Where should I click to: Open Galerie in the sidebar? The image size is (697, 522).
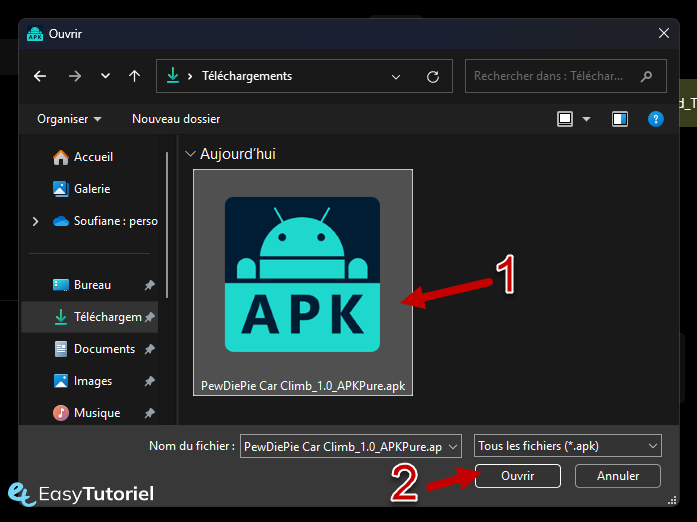click(92, 189)
